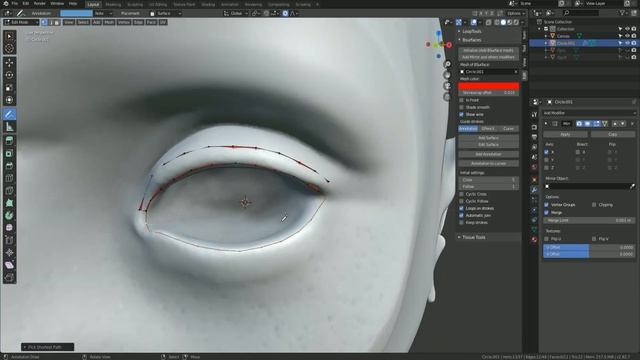Collapse the Collection in the outliner
This screenshot has width=640, height=360.
pyautogui.click(x=540, y=29)
